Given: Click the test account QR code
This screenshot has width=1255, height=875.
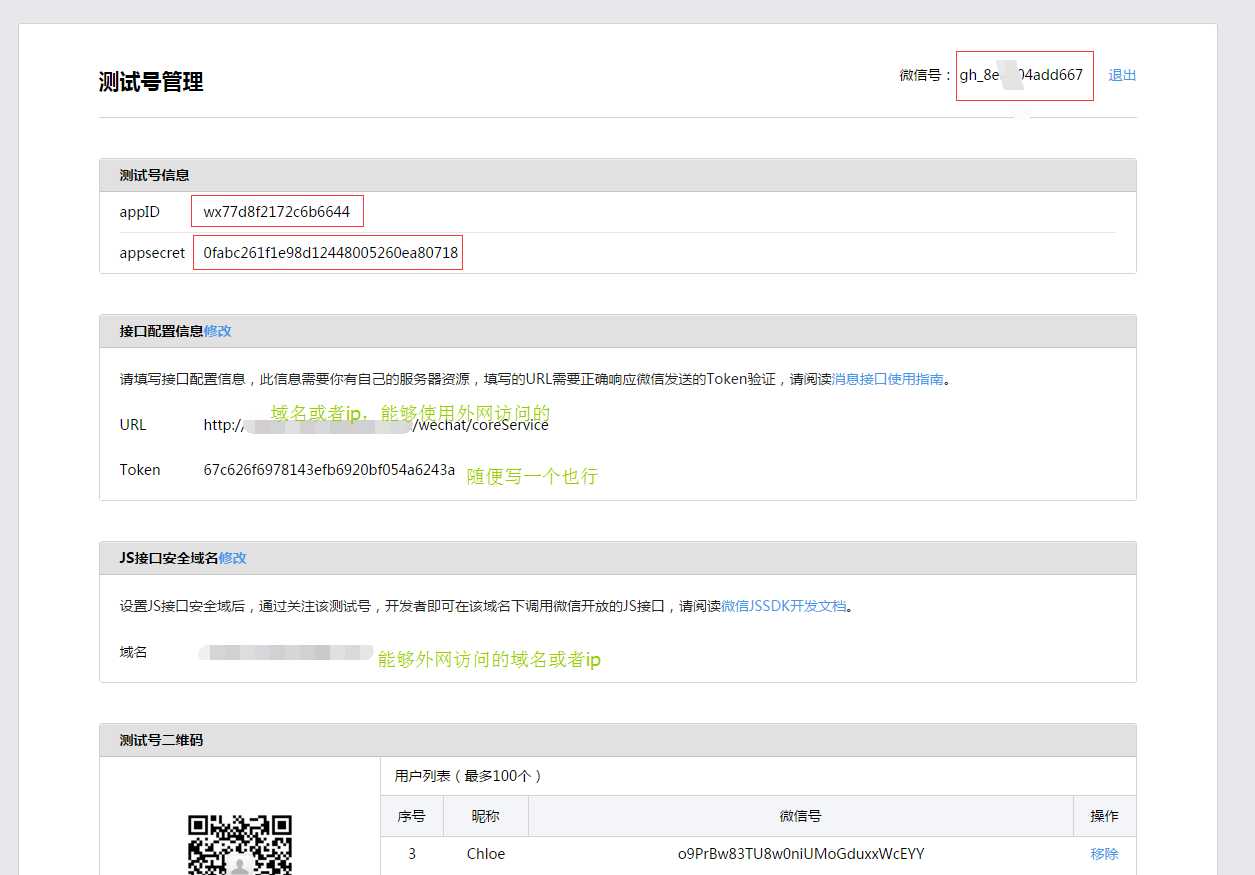Looking at the screenshot, I should pos(240,845).
